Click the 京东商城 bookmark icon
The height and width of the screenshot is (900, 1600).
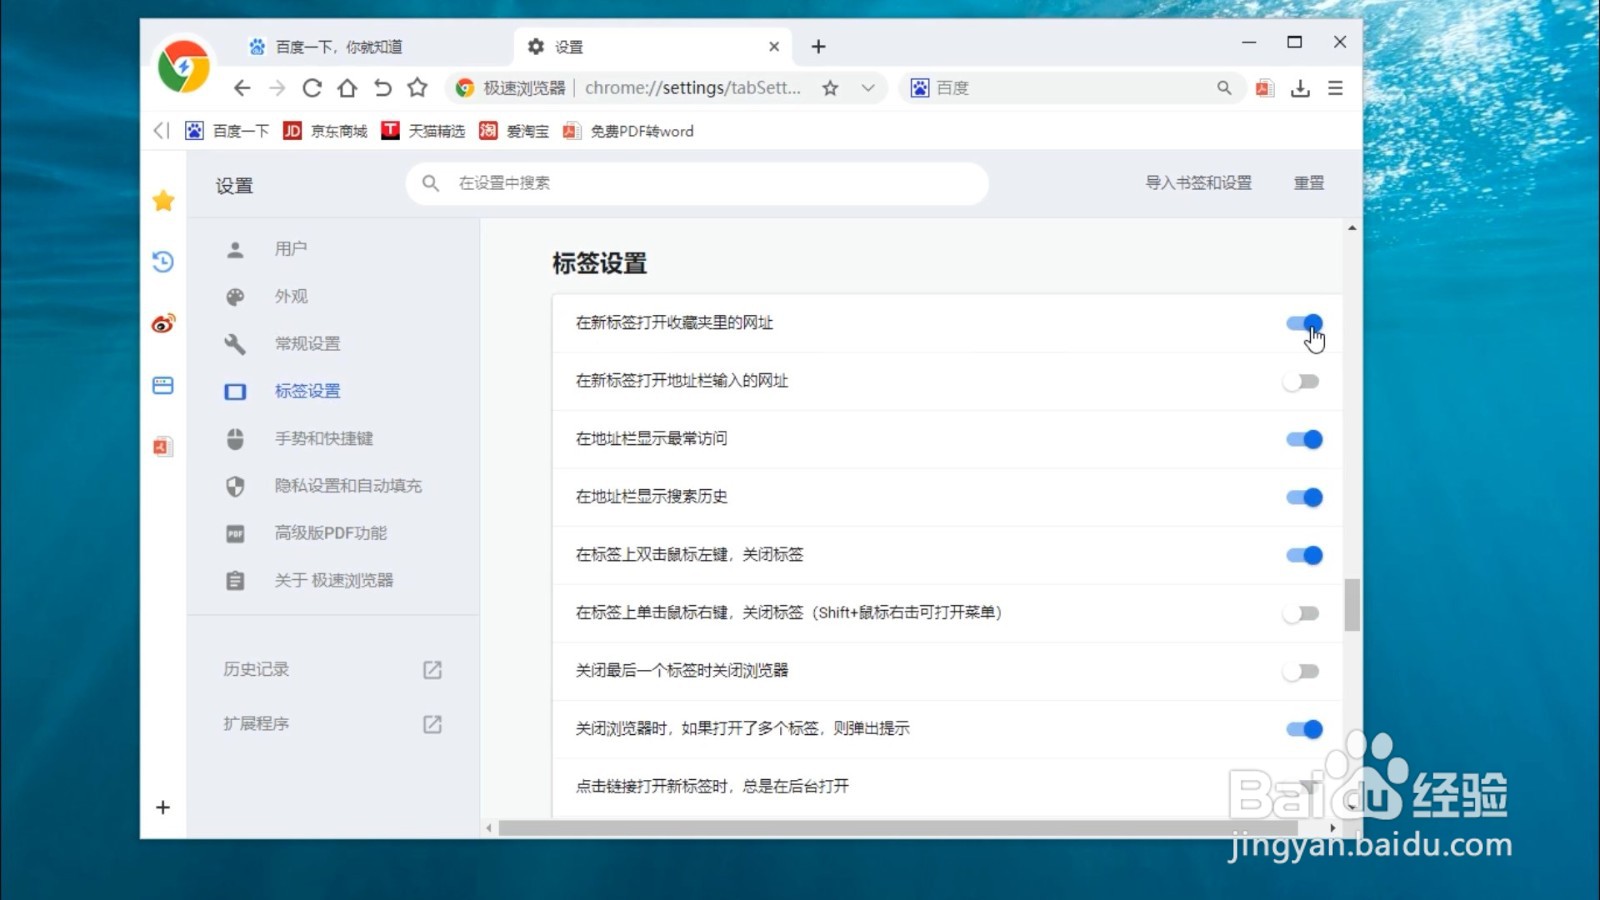(292, 130)
